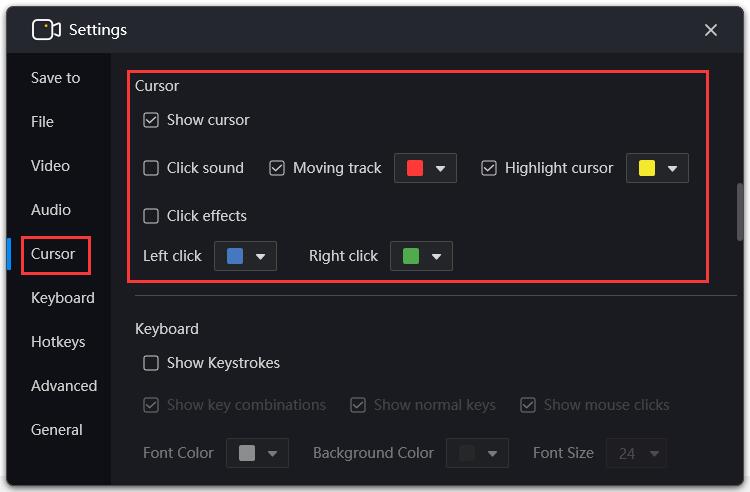The width and height of the screenshot is (750, 492).
Task: Pick the red Moving track color swatch
Action: (415, 168)
